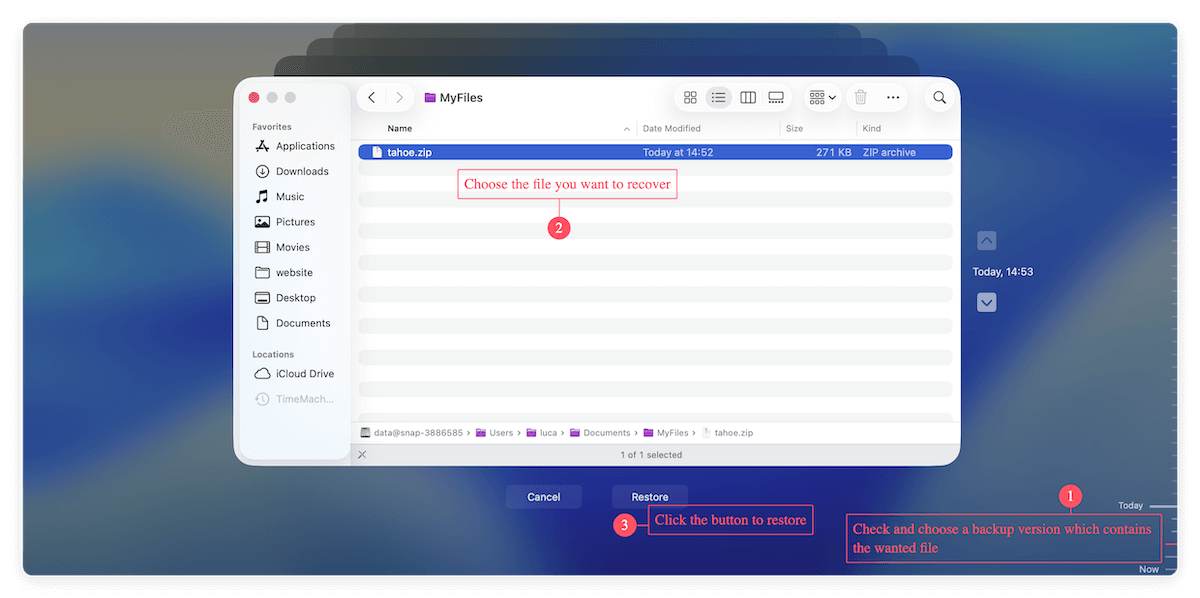Click the Restore button
1200x598 pixels.
tap(650, 496)
